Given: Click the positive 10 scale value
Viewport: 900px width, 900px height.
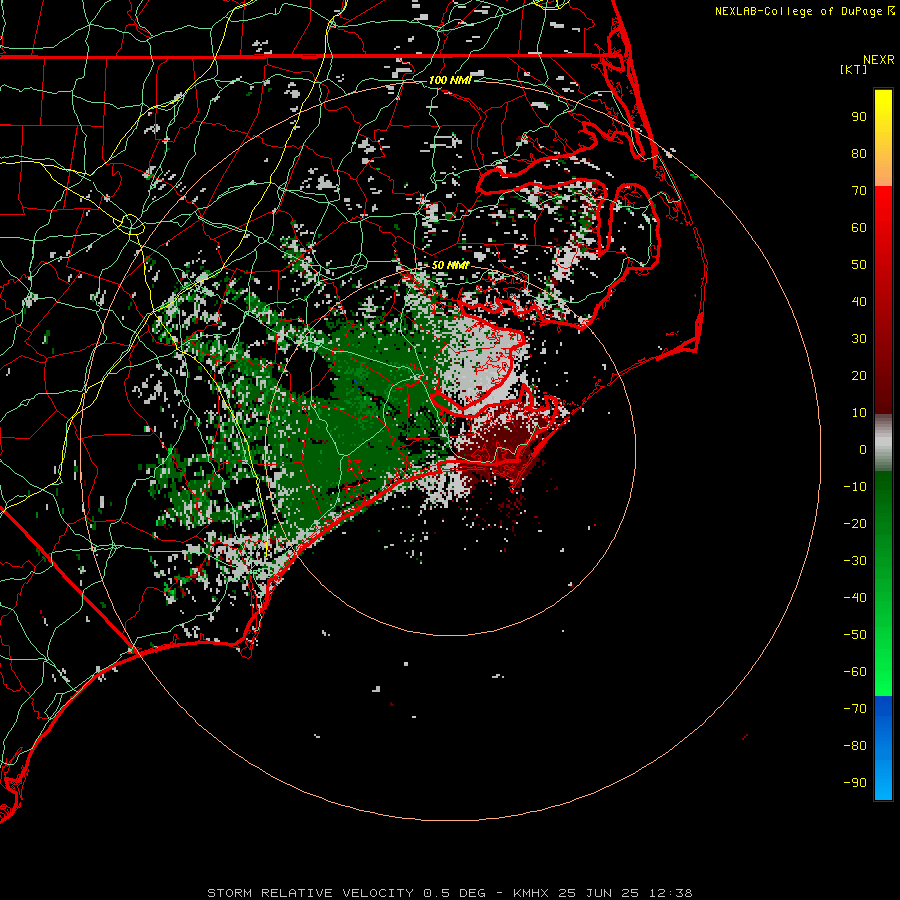Looking at the screenshot, I should (859, 413).
